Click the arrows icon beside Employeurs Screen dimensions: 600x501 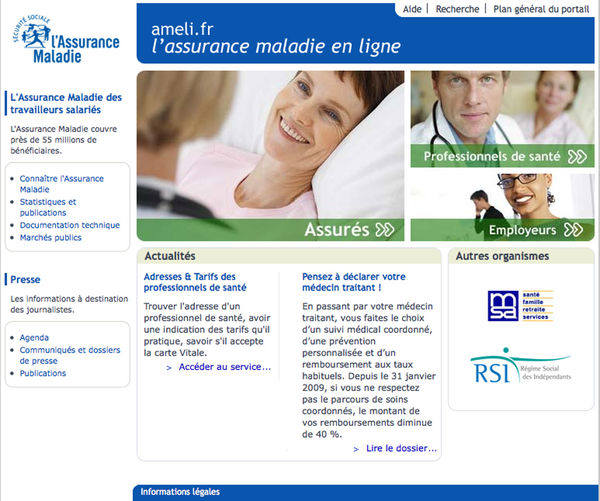(x=572, y=230)
